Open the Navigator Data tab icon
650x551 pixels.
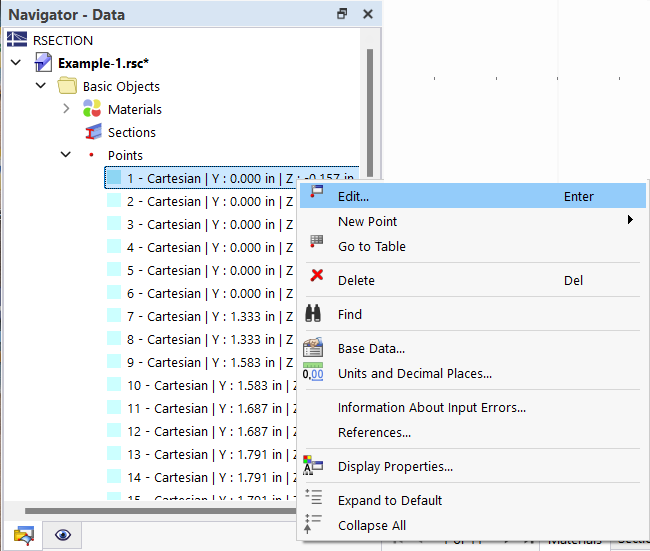point(24,535)
